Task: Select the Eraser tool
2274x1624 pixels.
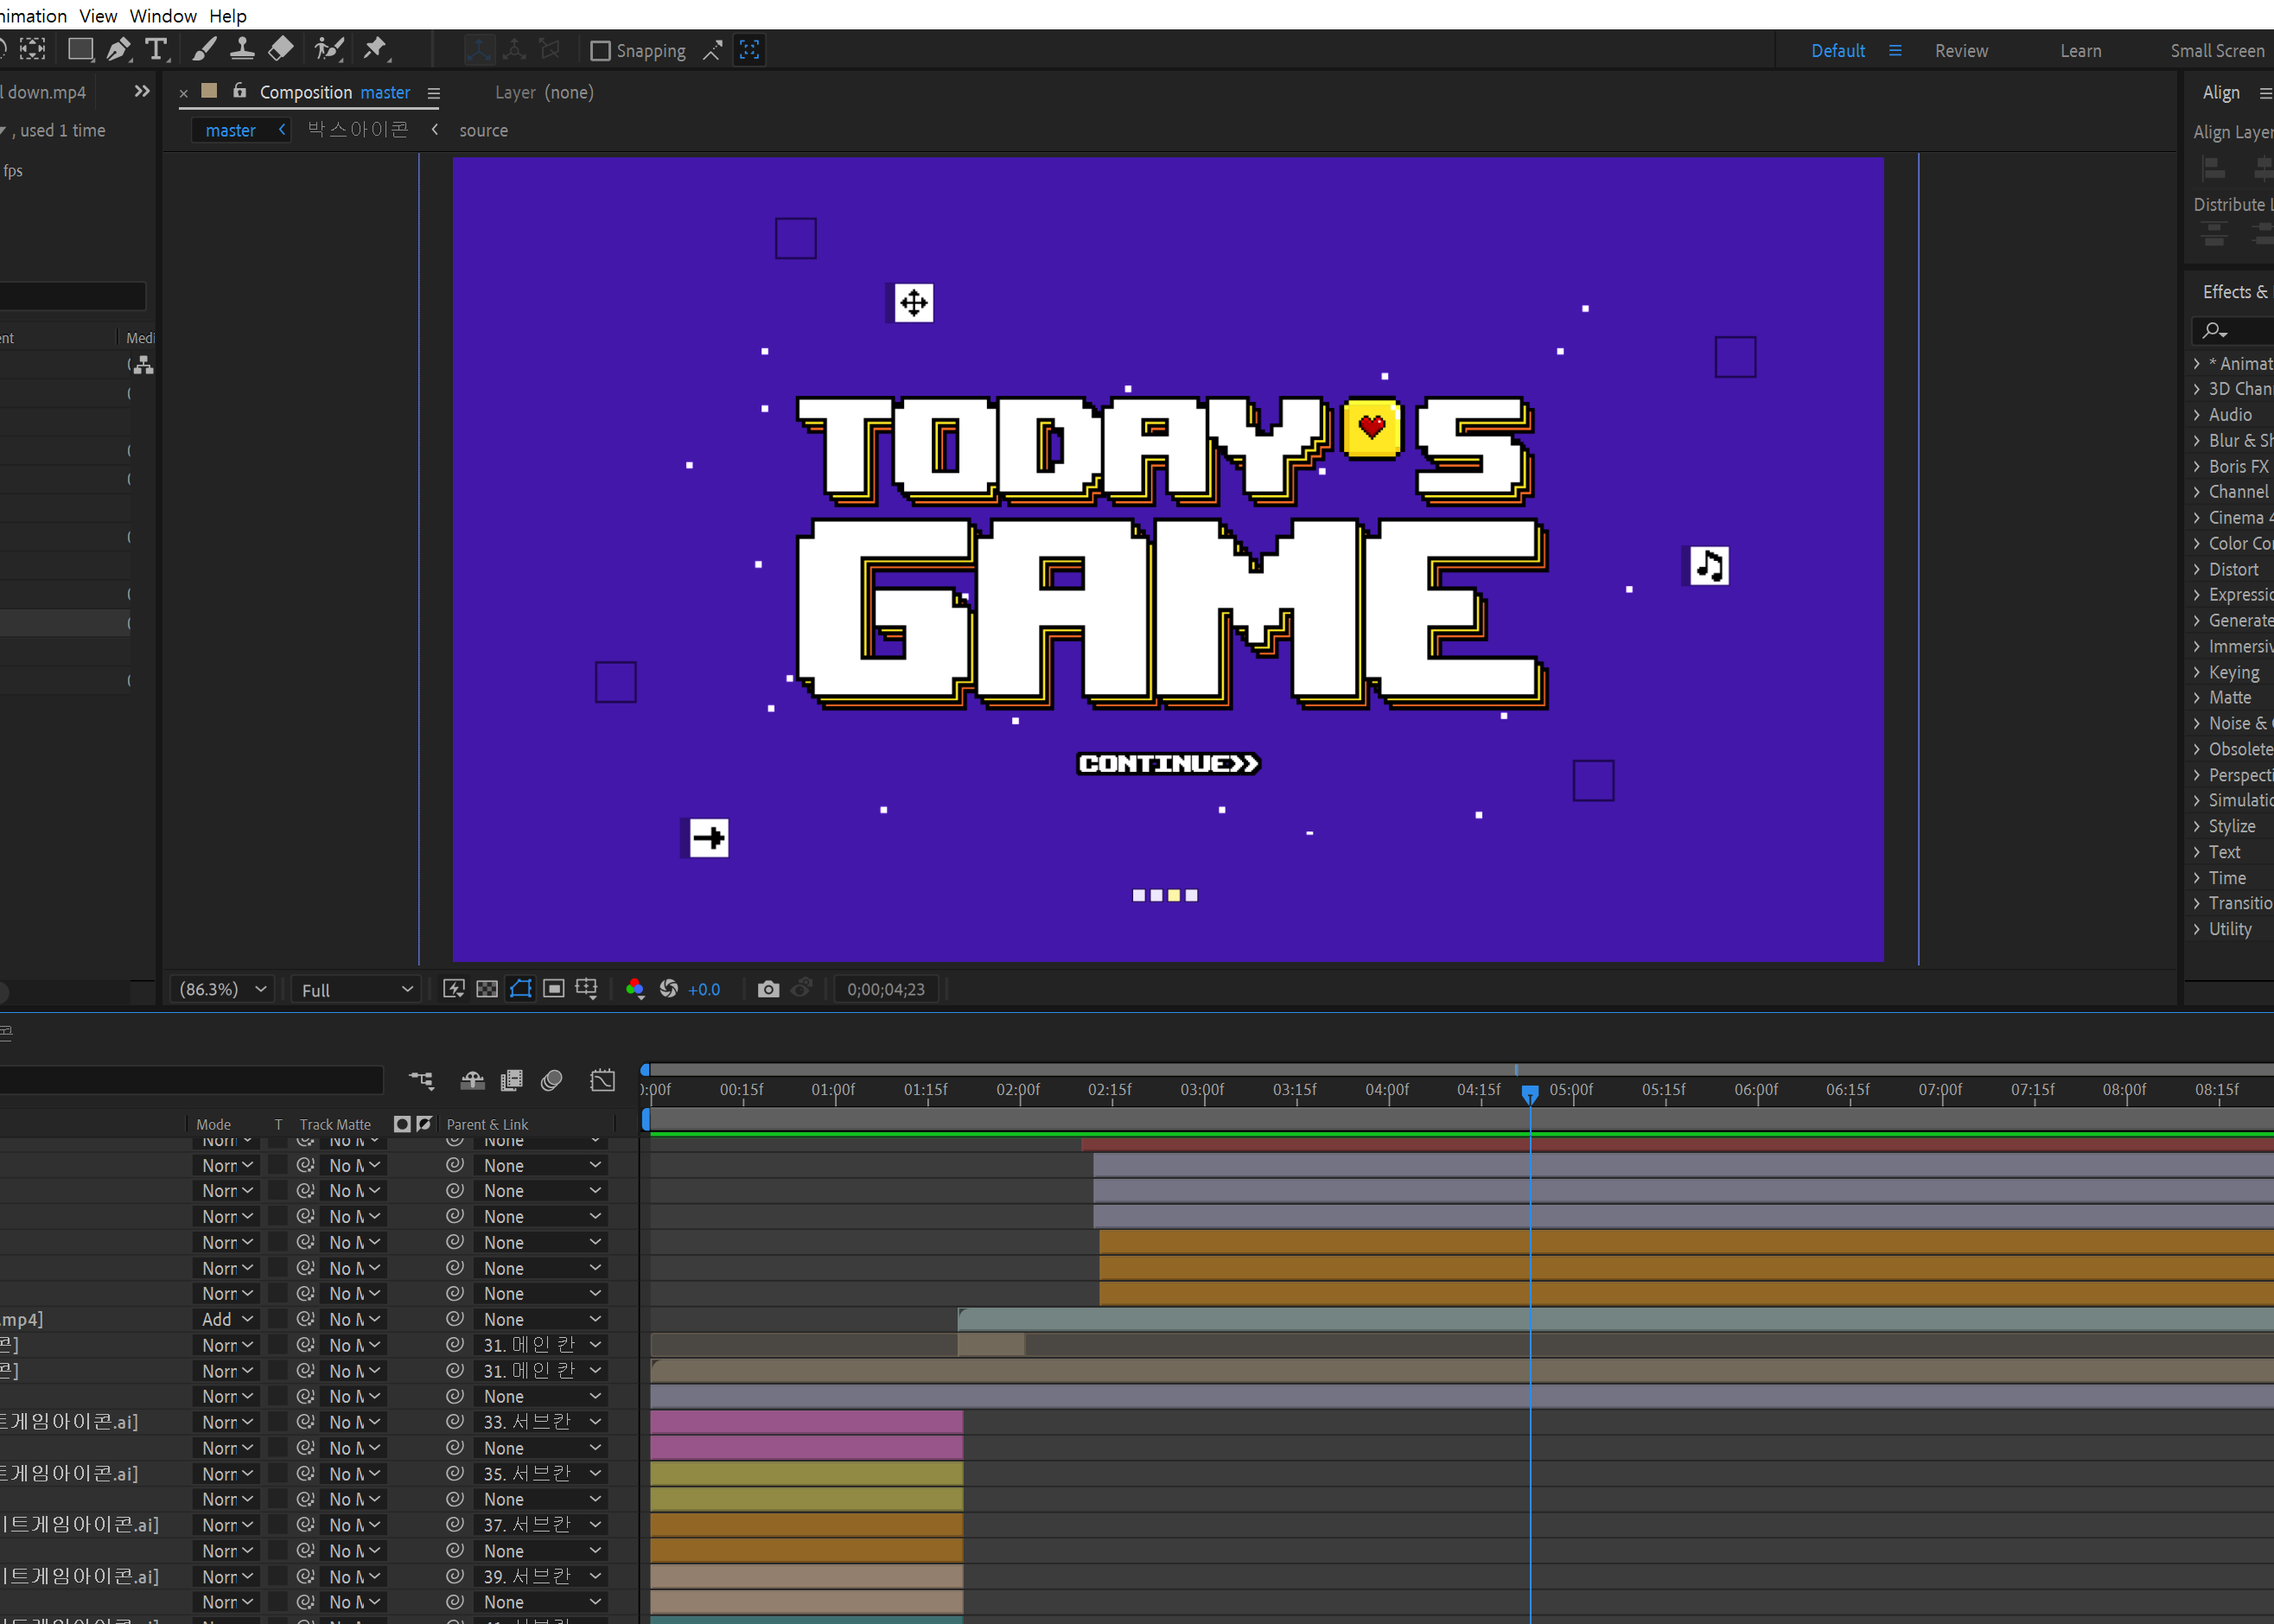Action: 281,49
